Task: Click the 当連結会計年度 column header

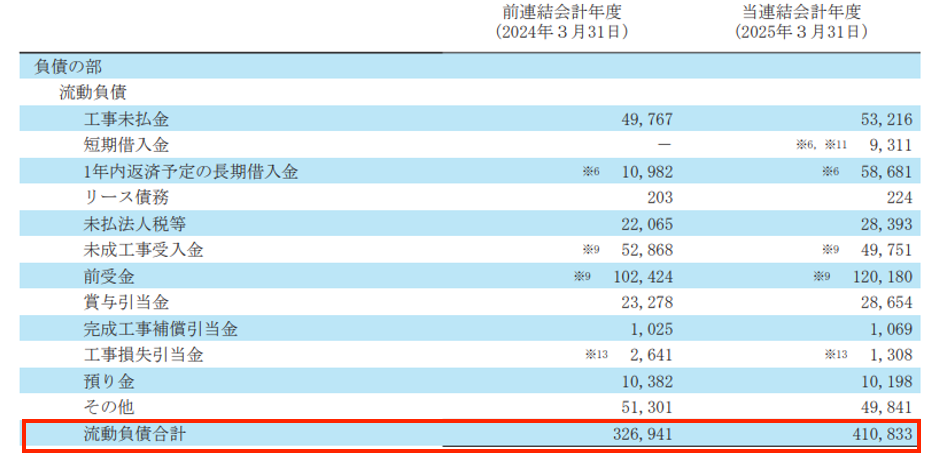Action: pyautogui.click(x=801, y=11)
